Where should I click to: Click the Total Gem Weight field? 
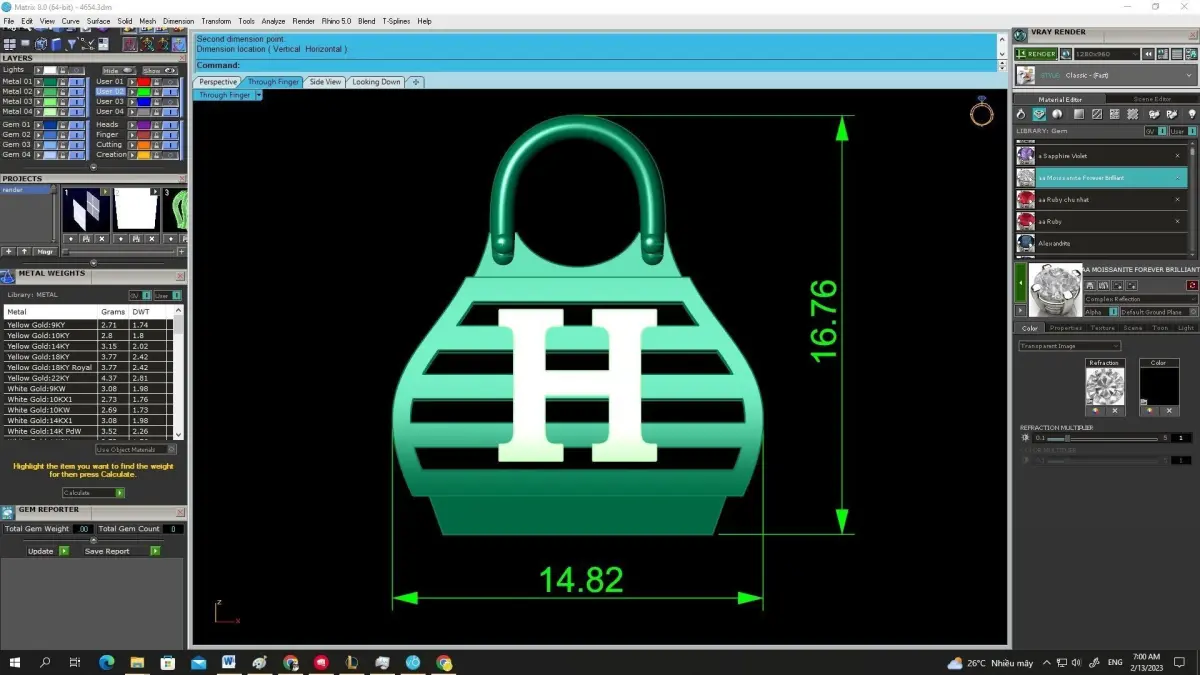(x=83, y=529)
